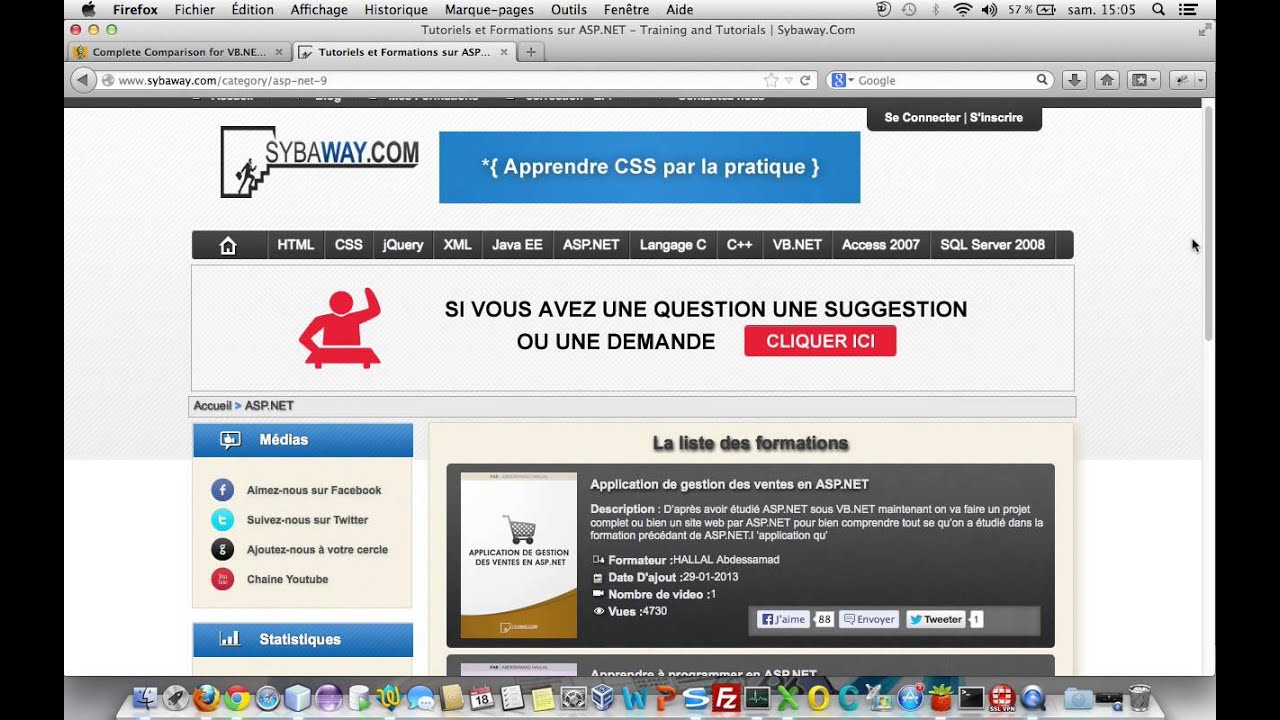Open the Affichage menu
The height and width of the screenshot is (720, 1280).
(x=319, y=9)
